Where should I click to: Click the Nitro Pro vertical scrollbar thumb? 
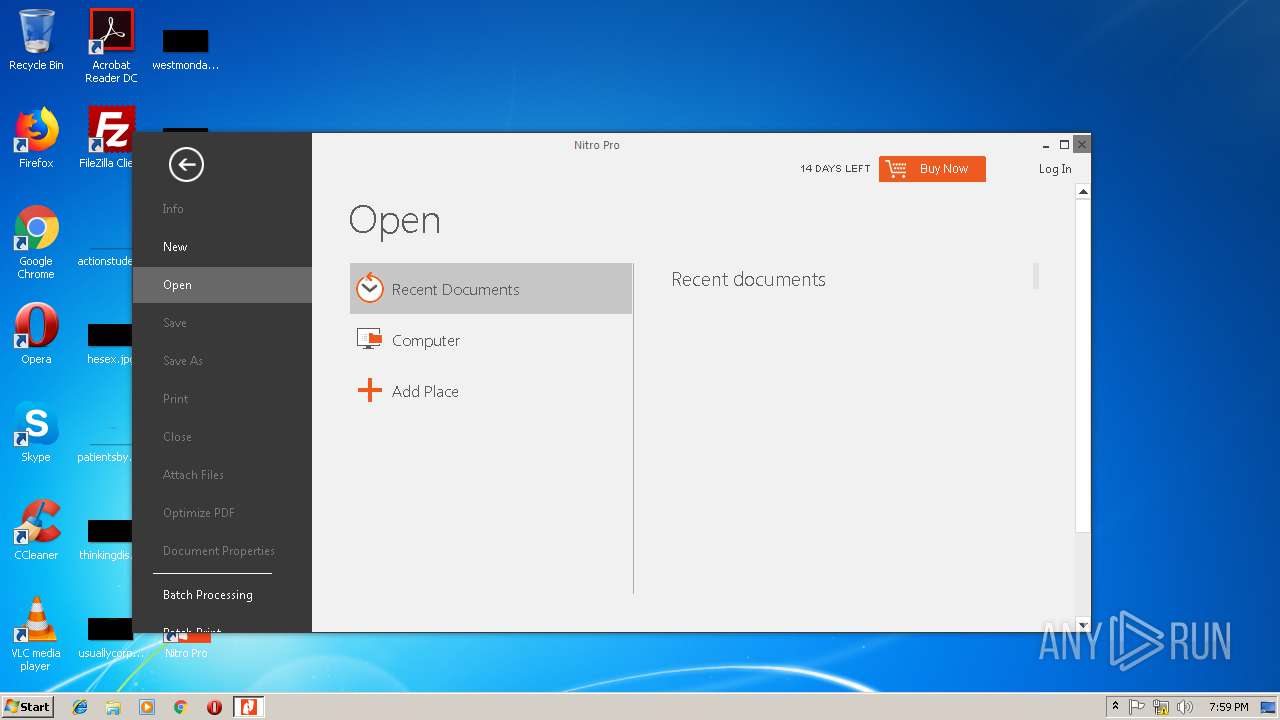pyautogui.click(x=1083, y=365)
